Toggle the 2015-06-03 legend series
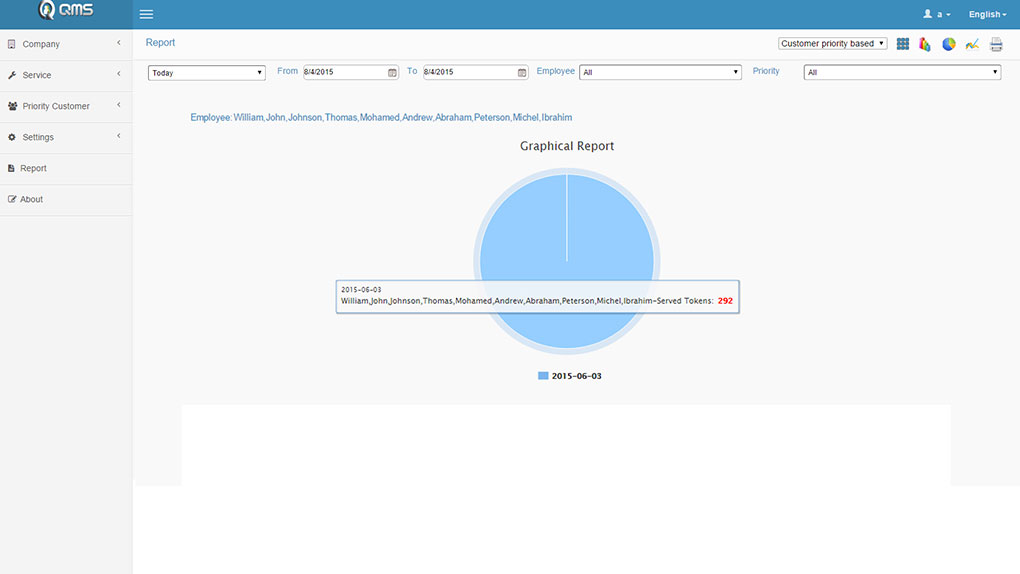The height and width of the screenshot is (574, 1020). (570, 376)
